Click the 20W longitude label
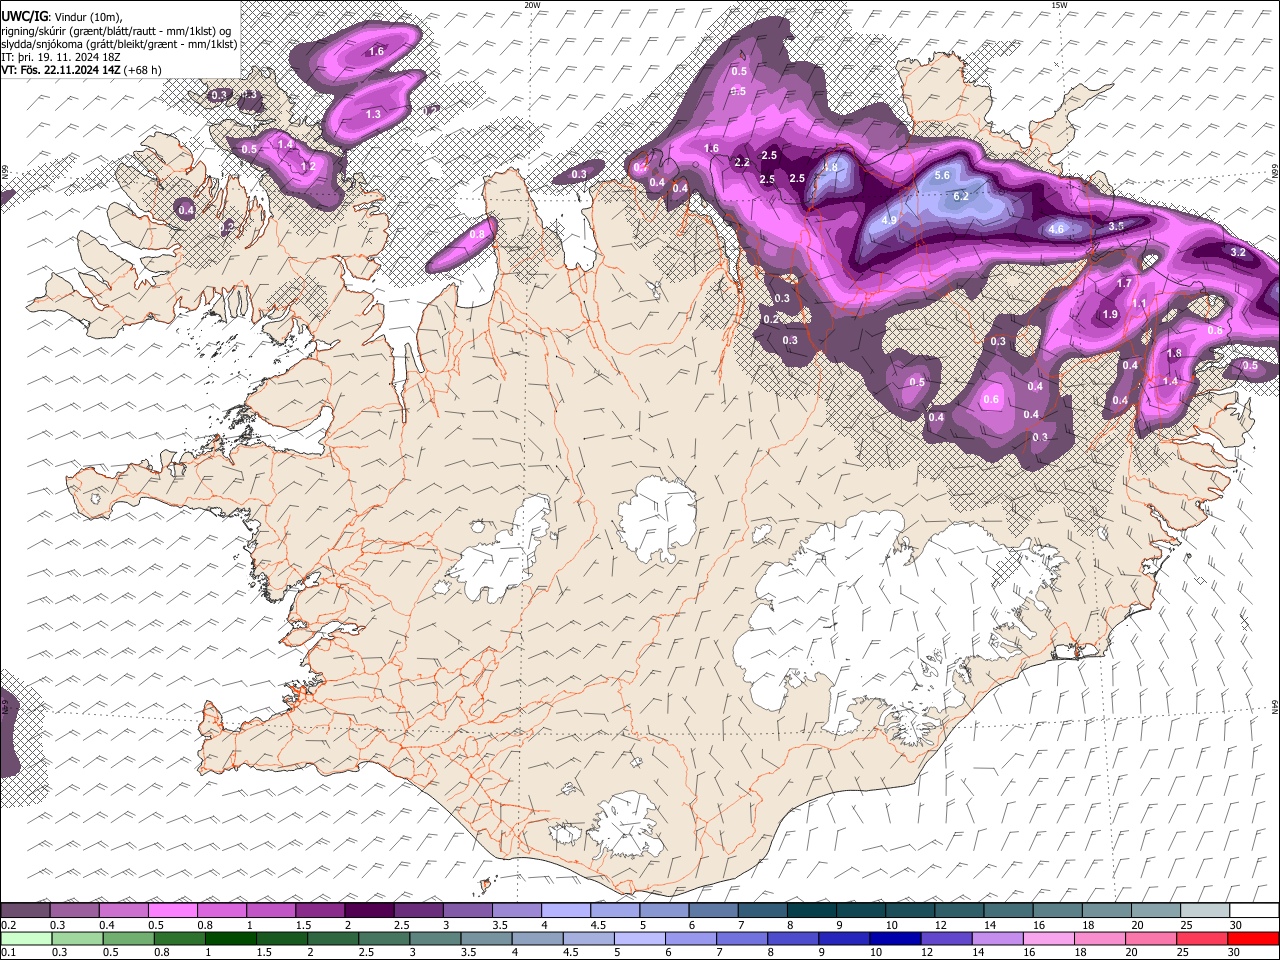 (532, 5)
